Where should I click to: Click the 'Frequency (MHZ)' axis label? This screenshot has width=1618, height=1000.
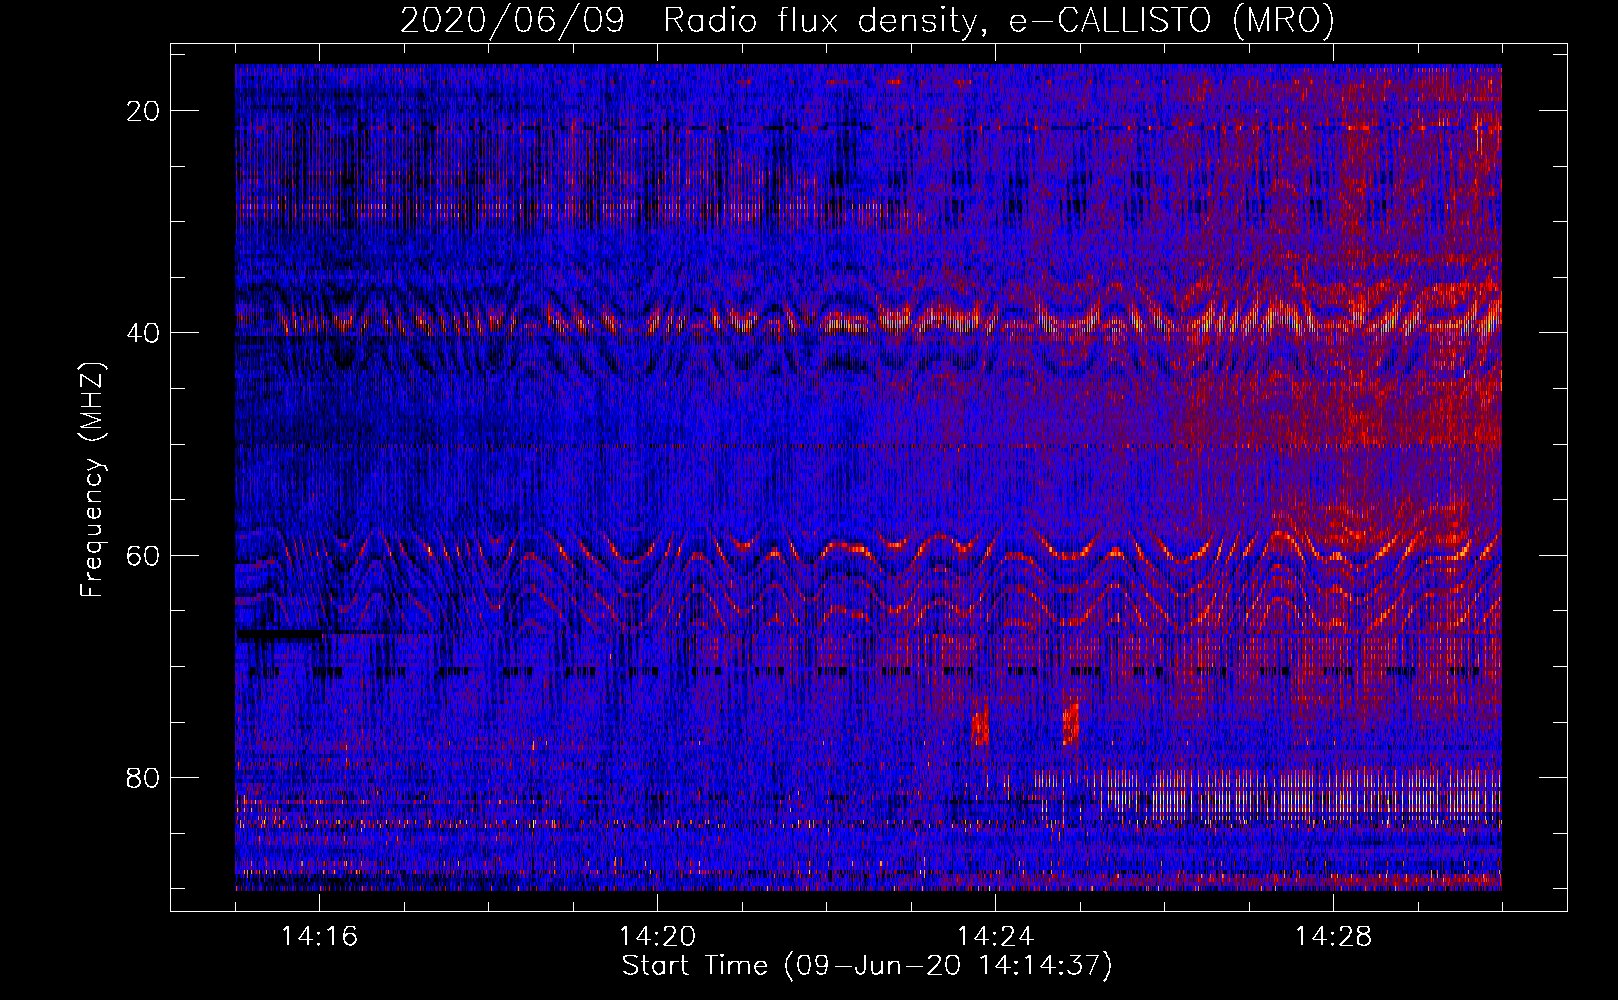[x=92, y=480]
